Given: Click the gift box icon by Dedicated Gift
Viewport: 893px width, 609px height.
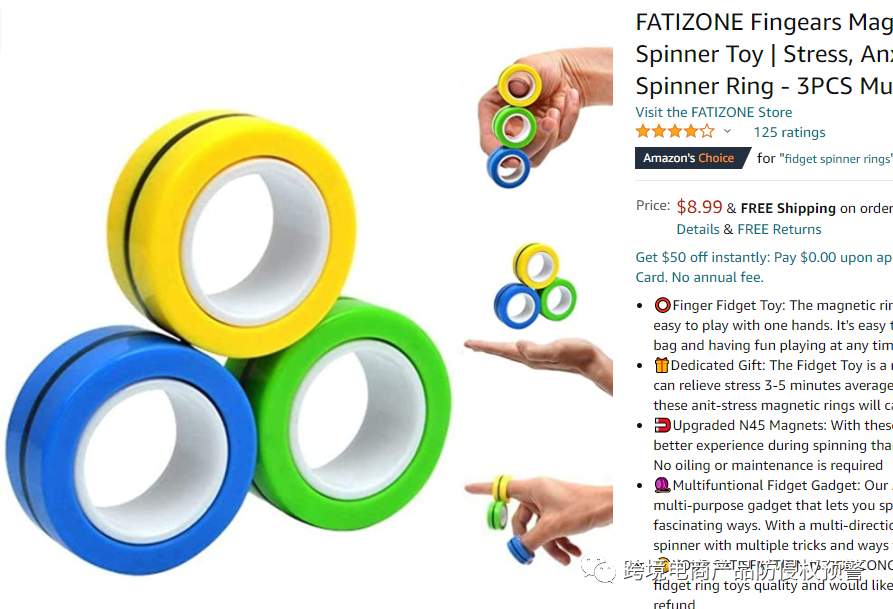Looking at the screenshot, I should pos(661,365).
